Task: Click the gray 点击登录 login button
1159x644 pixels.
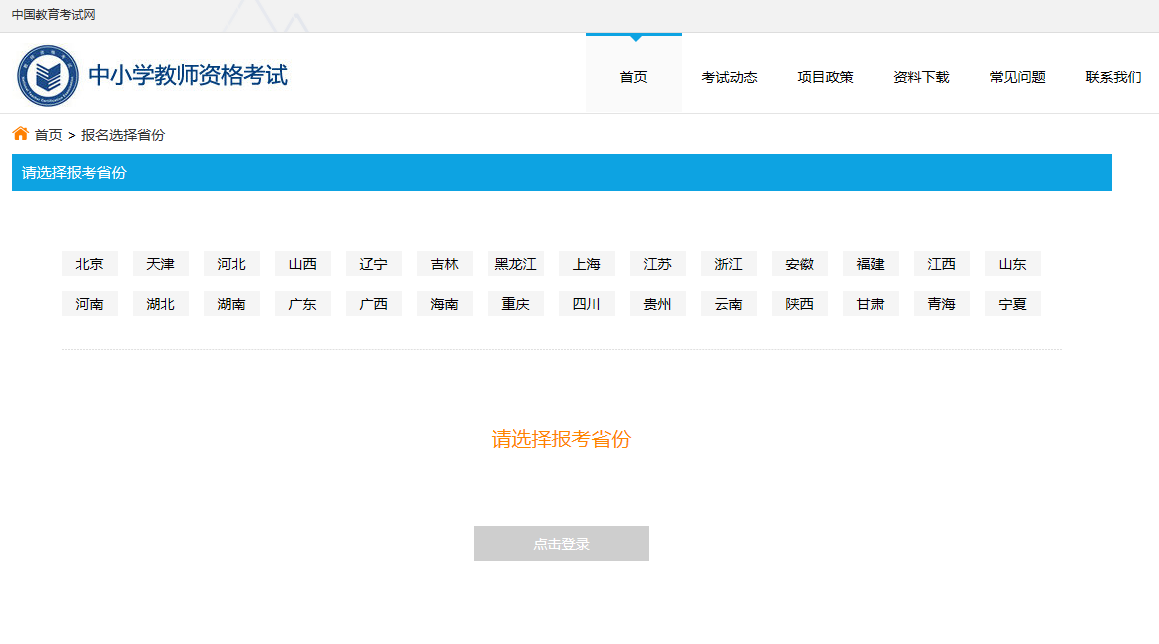Action: [561, 543]
